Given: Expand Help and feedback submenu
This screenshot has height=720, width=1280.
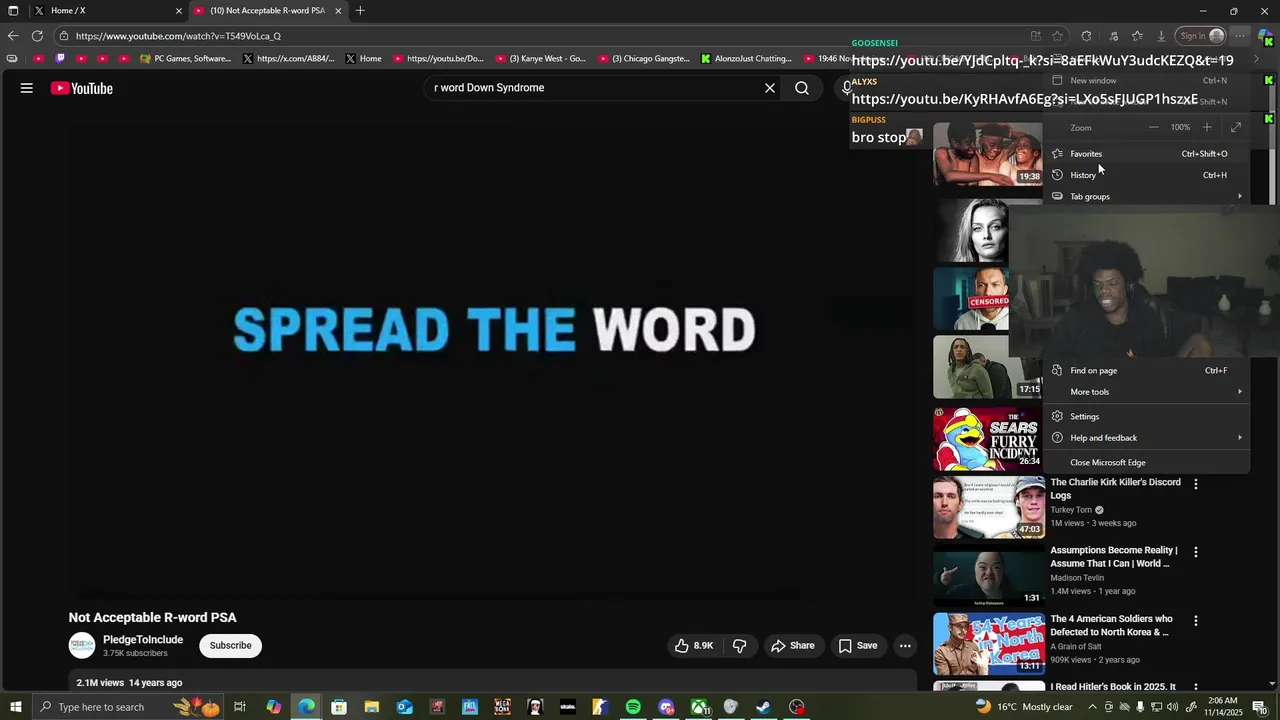Looking at the screenshot, I should tap(1146, 438).
